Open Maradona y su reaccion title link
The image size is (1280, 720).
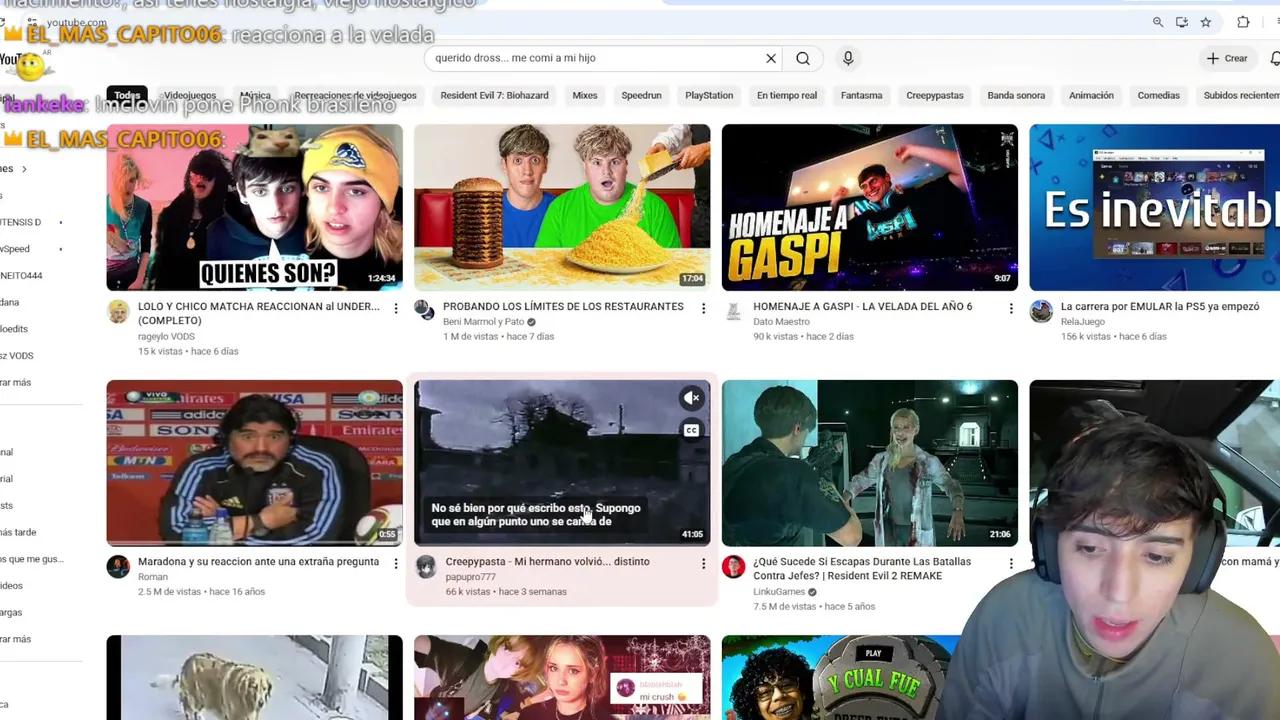(x=258, y=562)
